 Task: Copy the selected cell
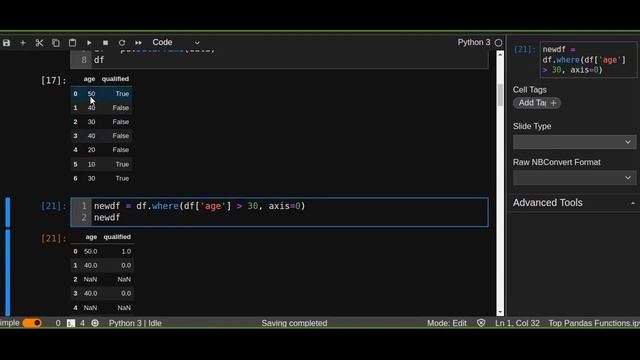56,42
